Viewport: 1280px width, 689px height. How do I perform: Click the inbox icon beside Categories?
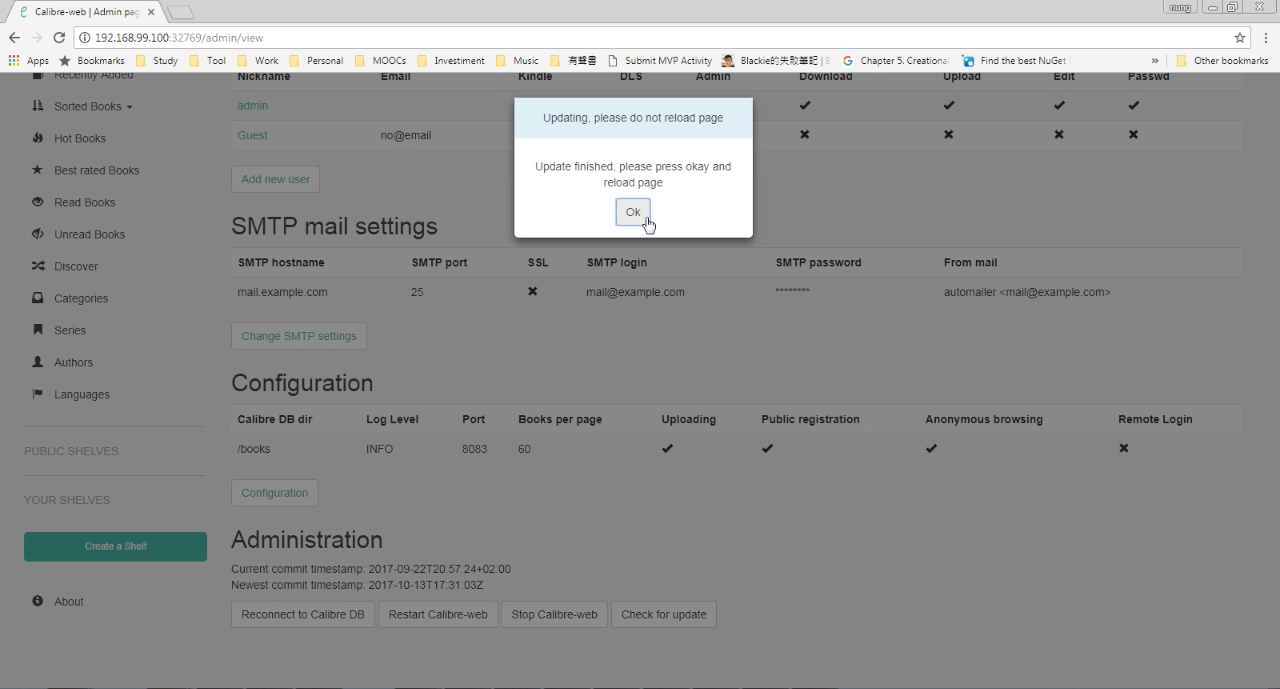coord(38,297)
